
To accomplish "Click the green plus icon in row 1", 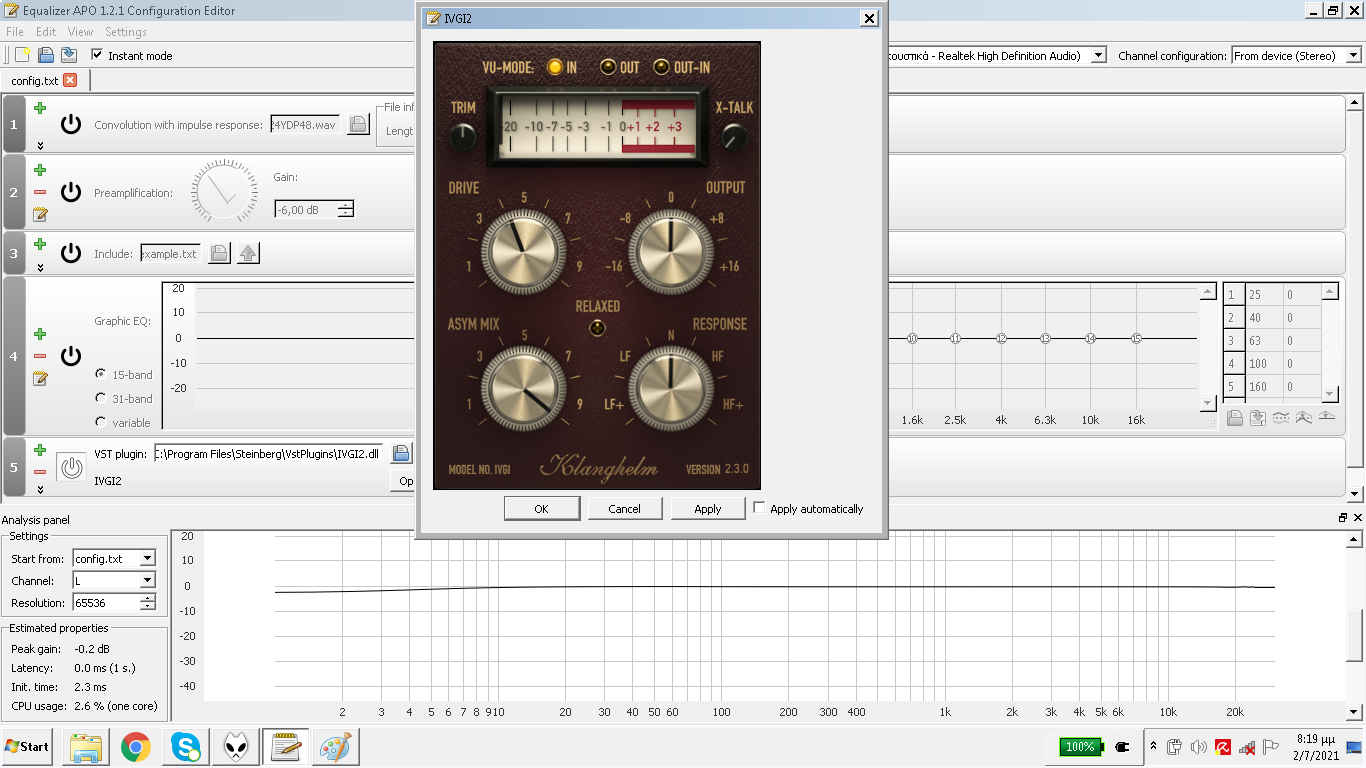I will (x=40, y=108).
